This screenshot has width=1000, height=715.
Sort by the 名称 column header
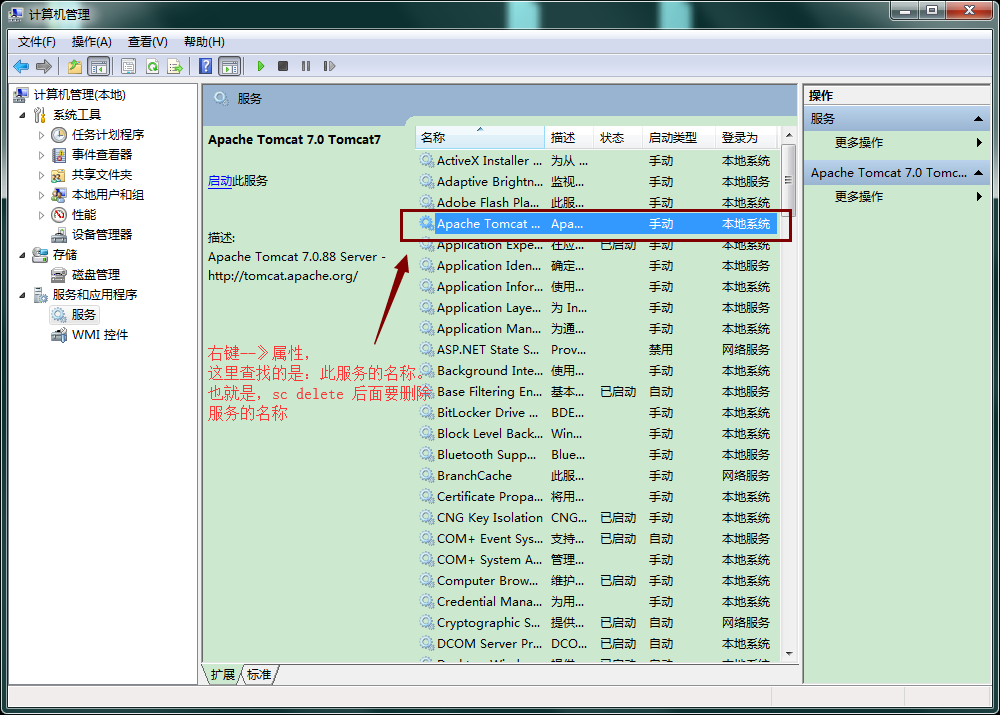pyautogui.click(x=480, y=138)
